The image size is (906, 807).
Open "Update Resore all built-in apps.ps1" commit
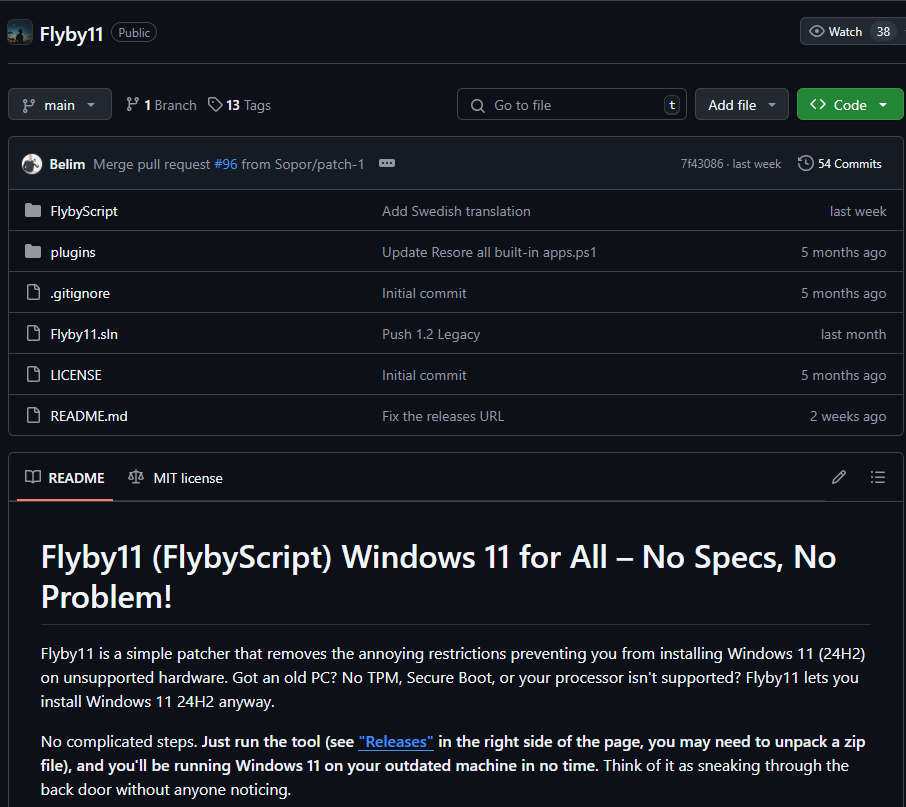pyautogui.click(x=489, y=252)
